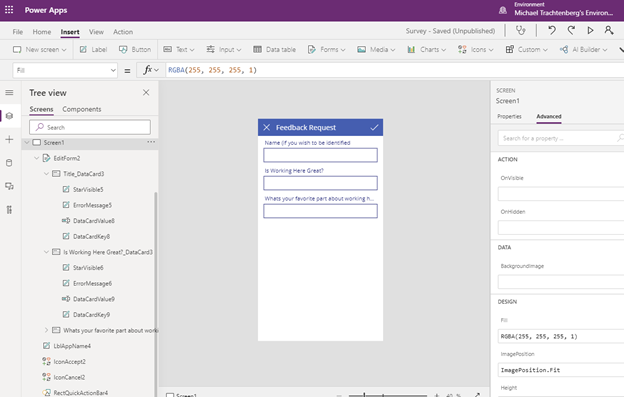Click the cancel X icon in form header
The height and width of the screenshot is (397, 624).
pyautogui.click(x=267, y=127)
